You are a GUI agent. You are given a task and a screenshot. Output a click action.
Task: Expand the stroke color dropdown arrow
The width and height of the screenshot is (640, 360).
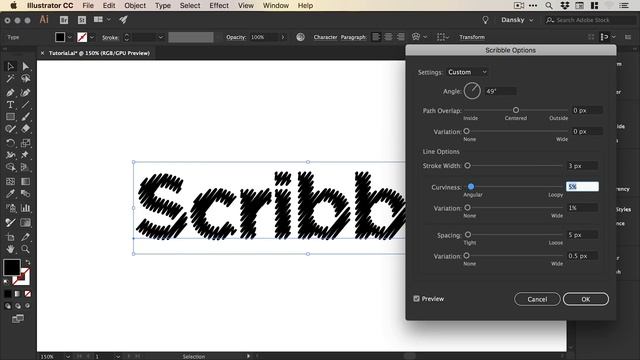point(92,37)
